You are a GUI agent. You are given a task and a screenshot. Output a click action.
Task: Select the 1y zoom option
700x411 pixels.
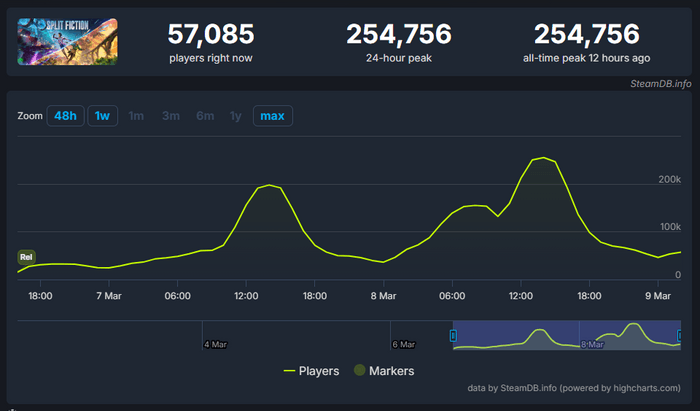tap(235, 116)
